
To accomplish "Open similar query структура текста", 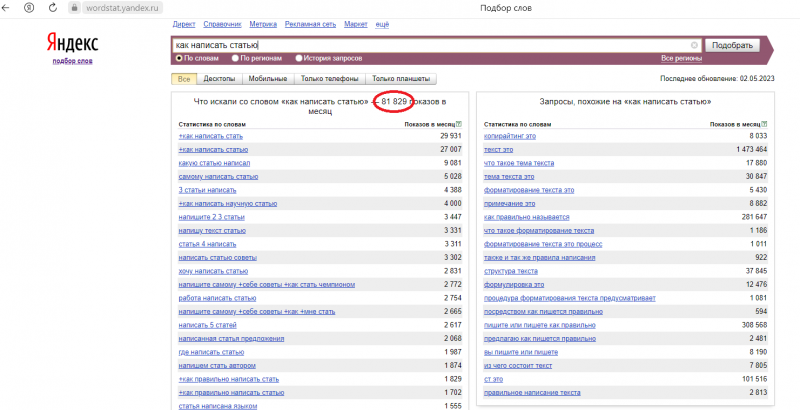I will (511, 271).
